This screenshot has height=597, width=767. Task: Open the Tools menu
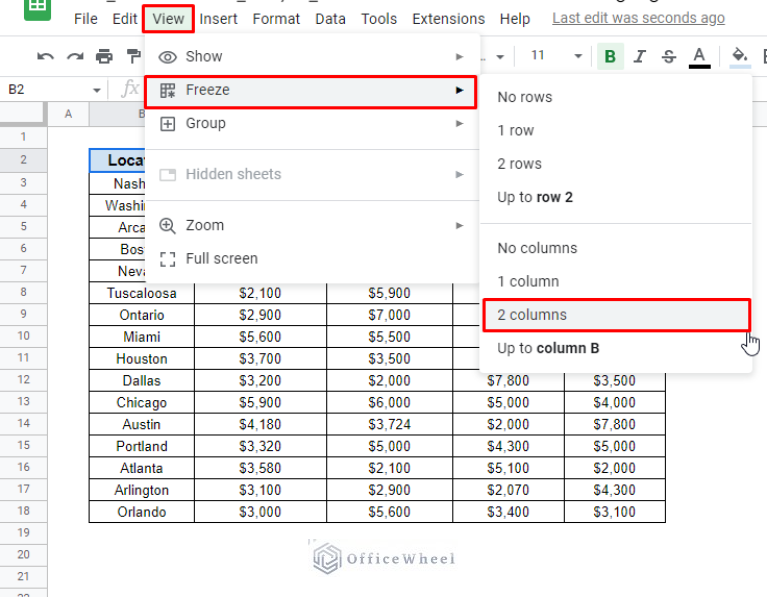click(379, 19)
